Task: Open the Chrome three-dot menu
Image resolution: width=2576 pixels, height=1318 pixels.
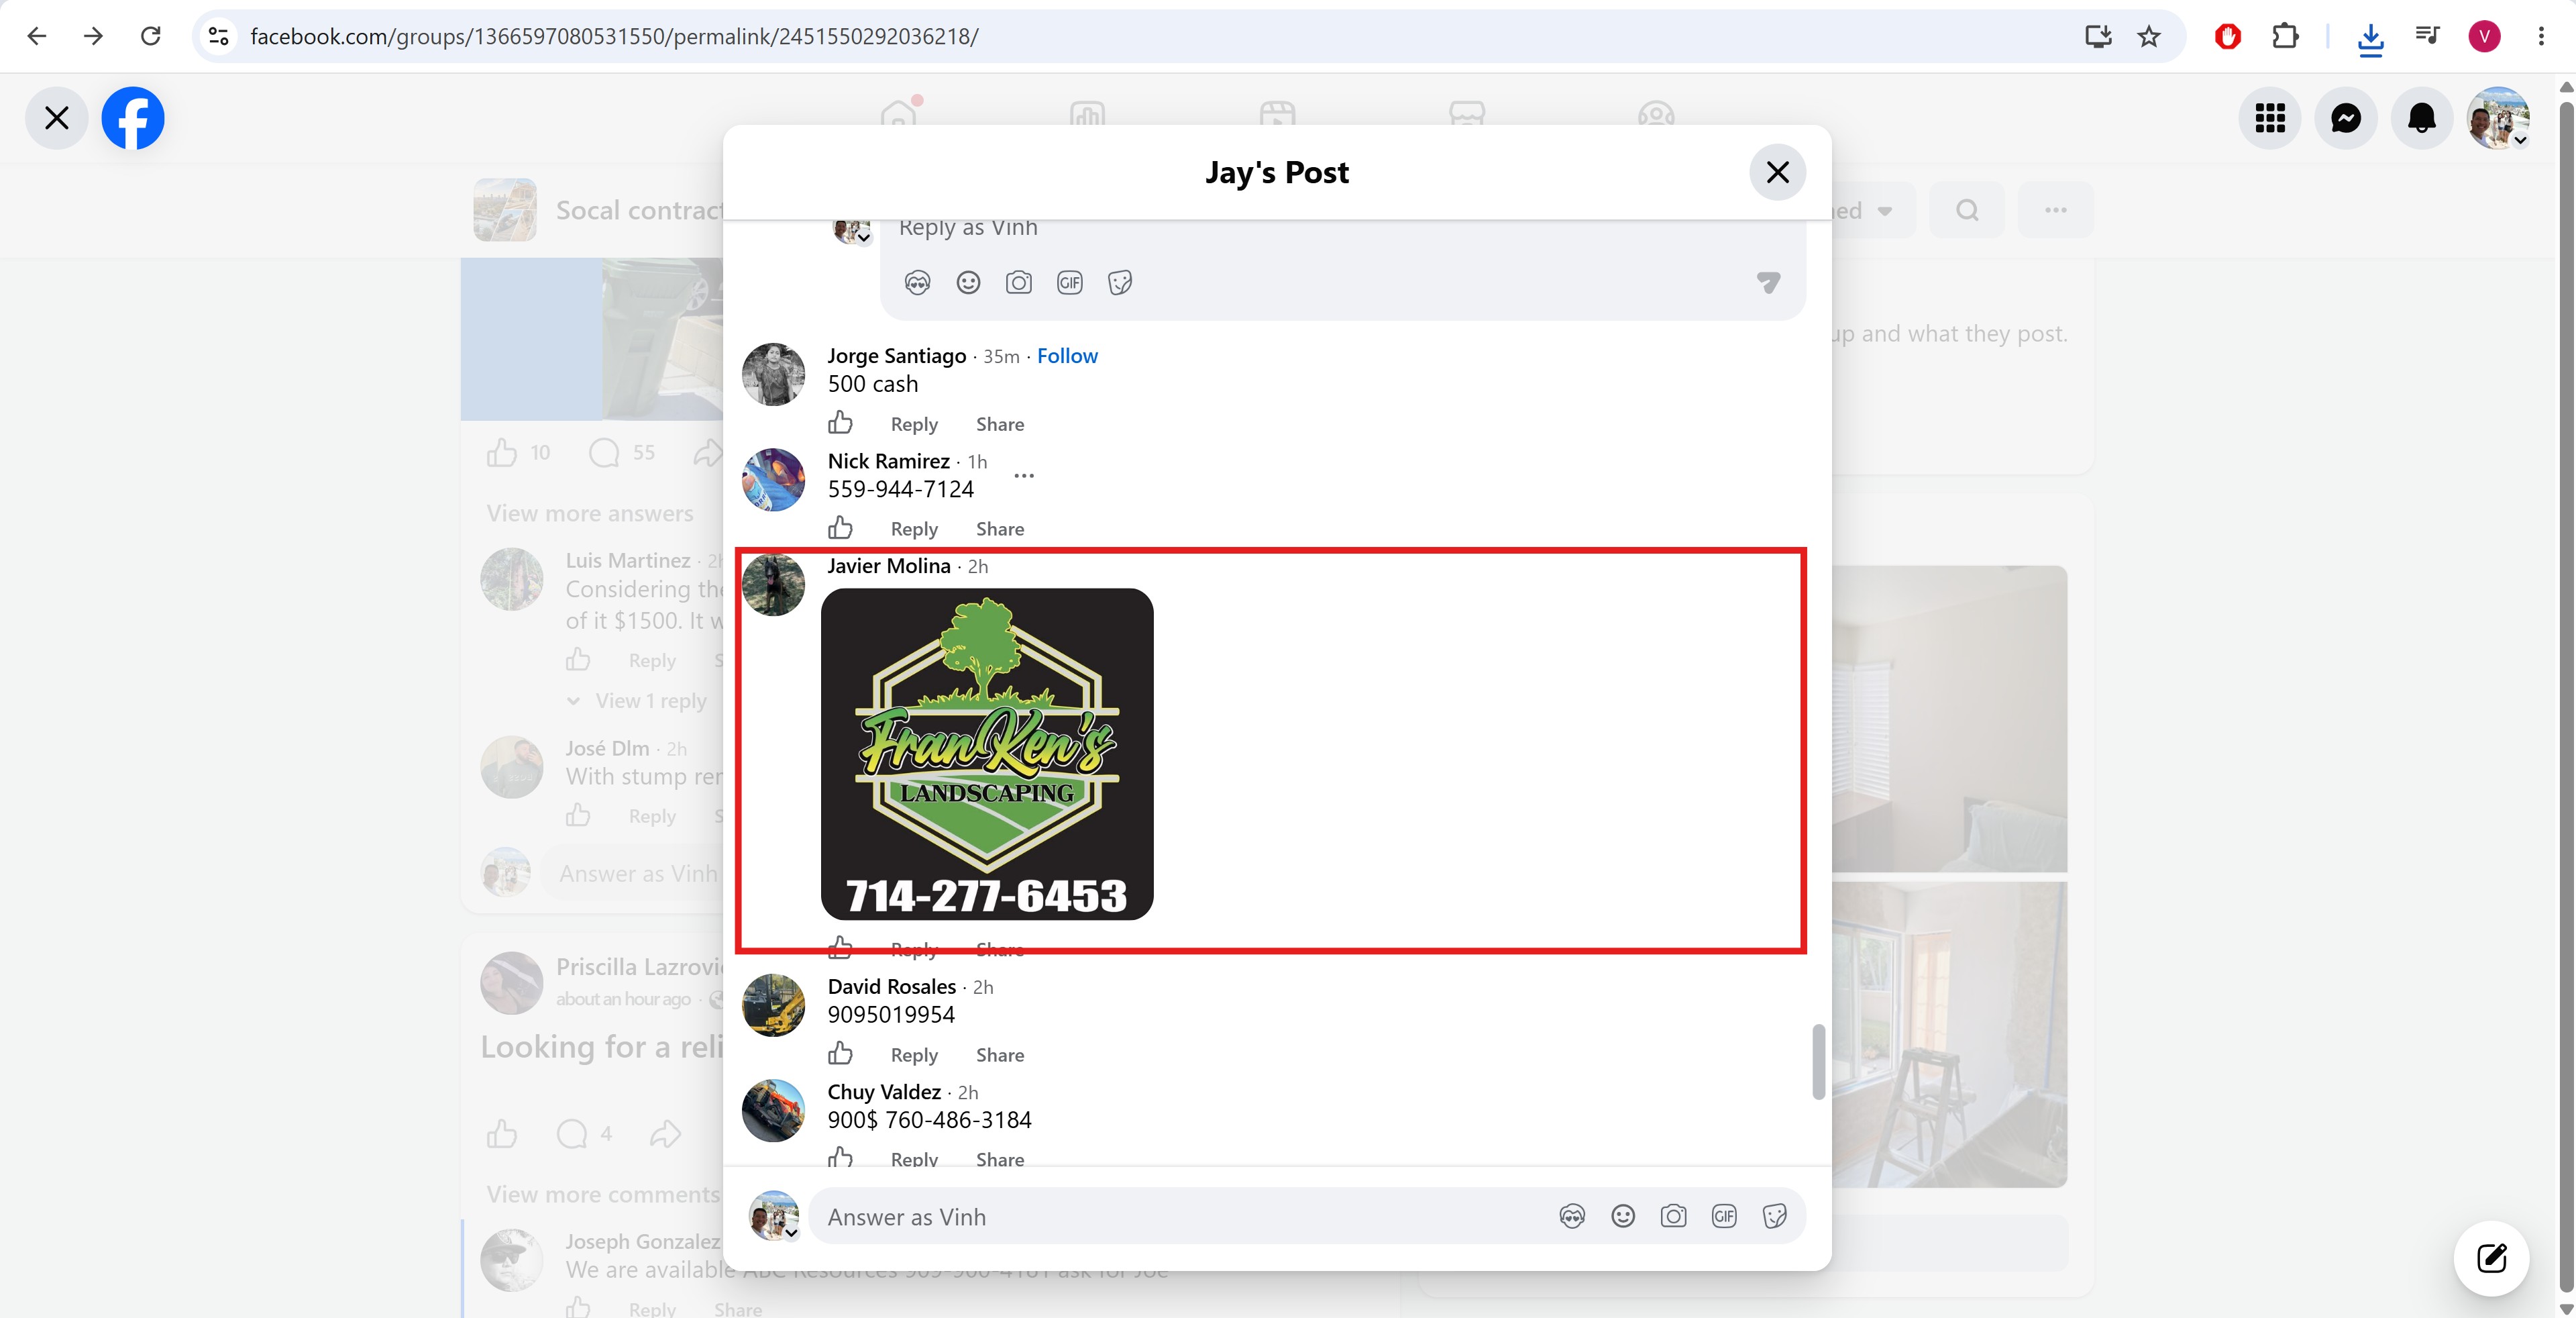Action: click(2541, 37)
